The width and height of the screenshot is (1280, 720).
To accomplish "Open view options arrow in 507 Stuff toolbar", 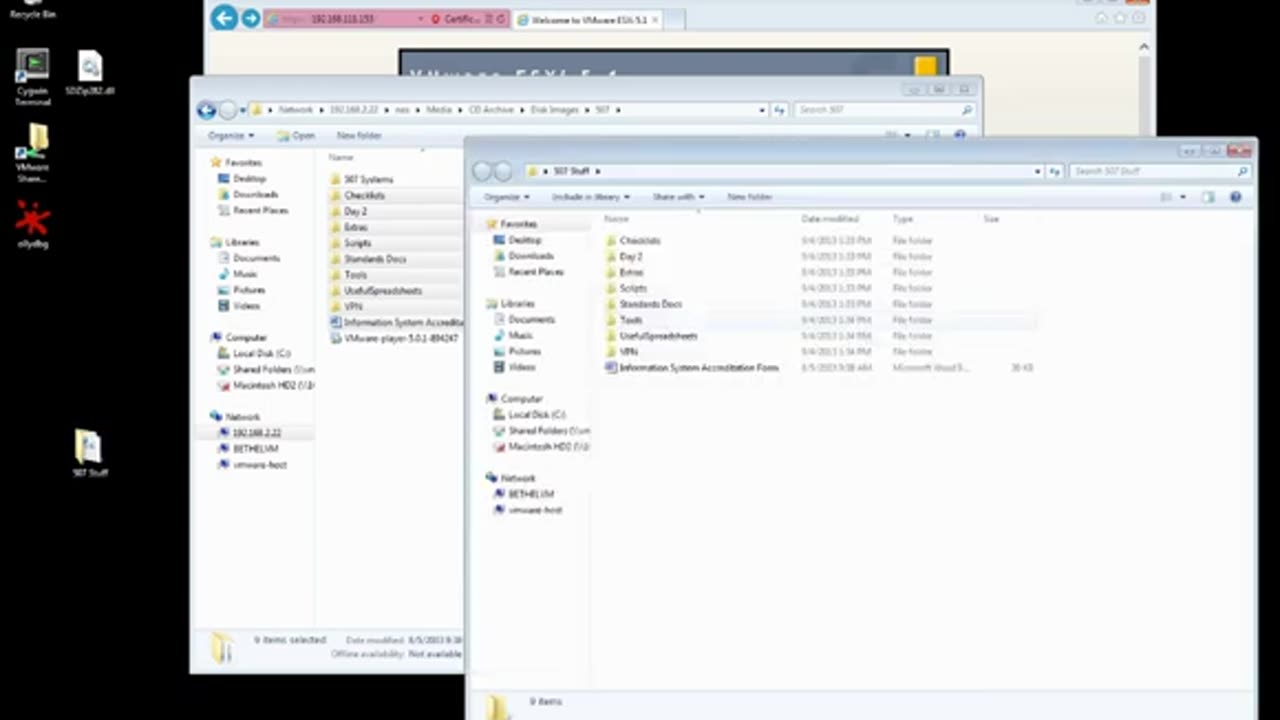I will pos(1183,197).
